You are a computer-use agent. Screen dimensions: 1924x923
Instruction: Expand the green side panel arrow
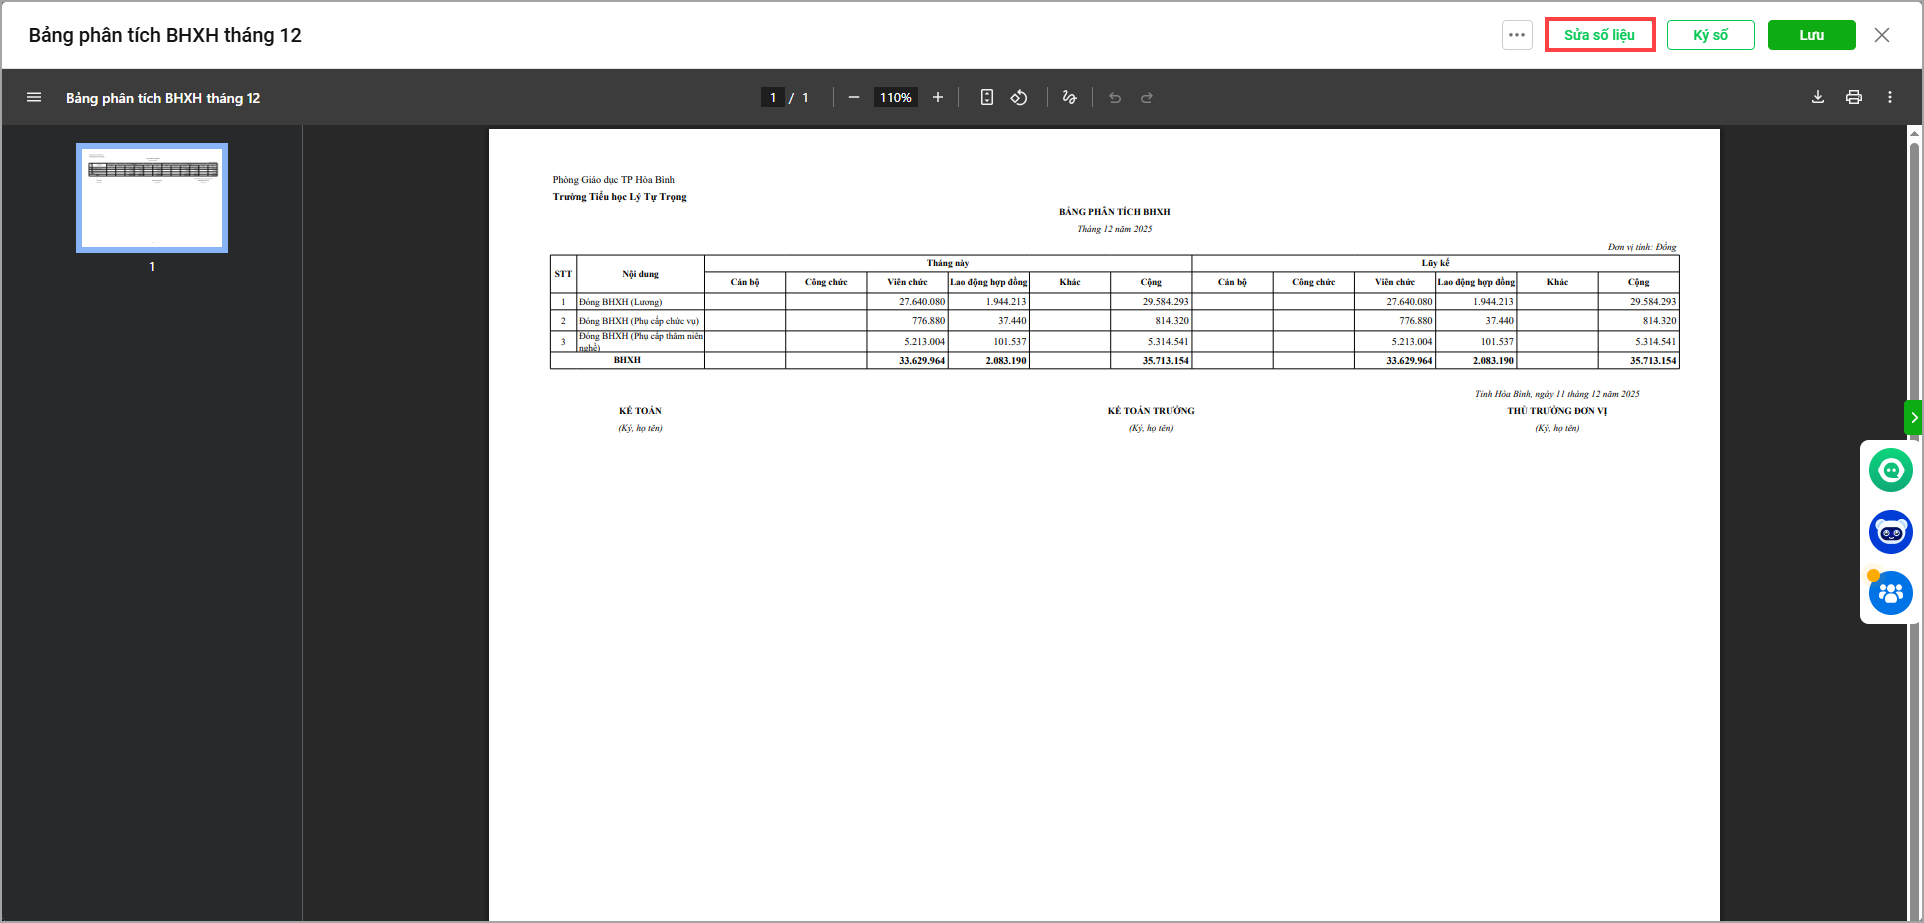tap(1913, 417)
